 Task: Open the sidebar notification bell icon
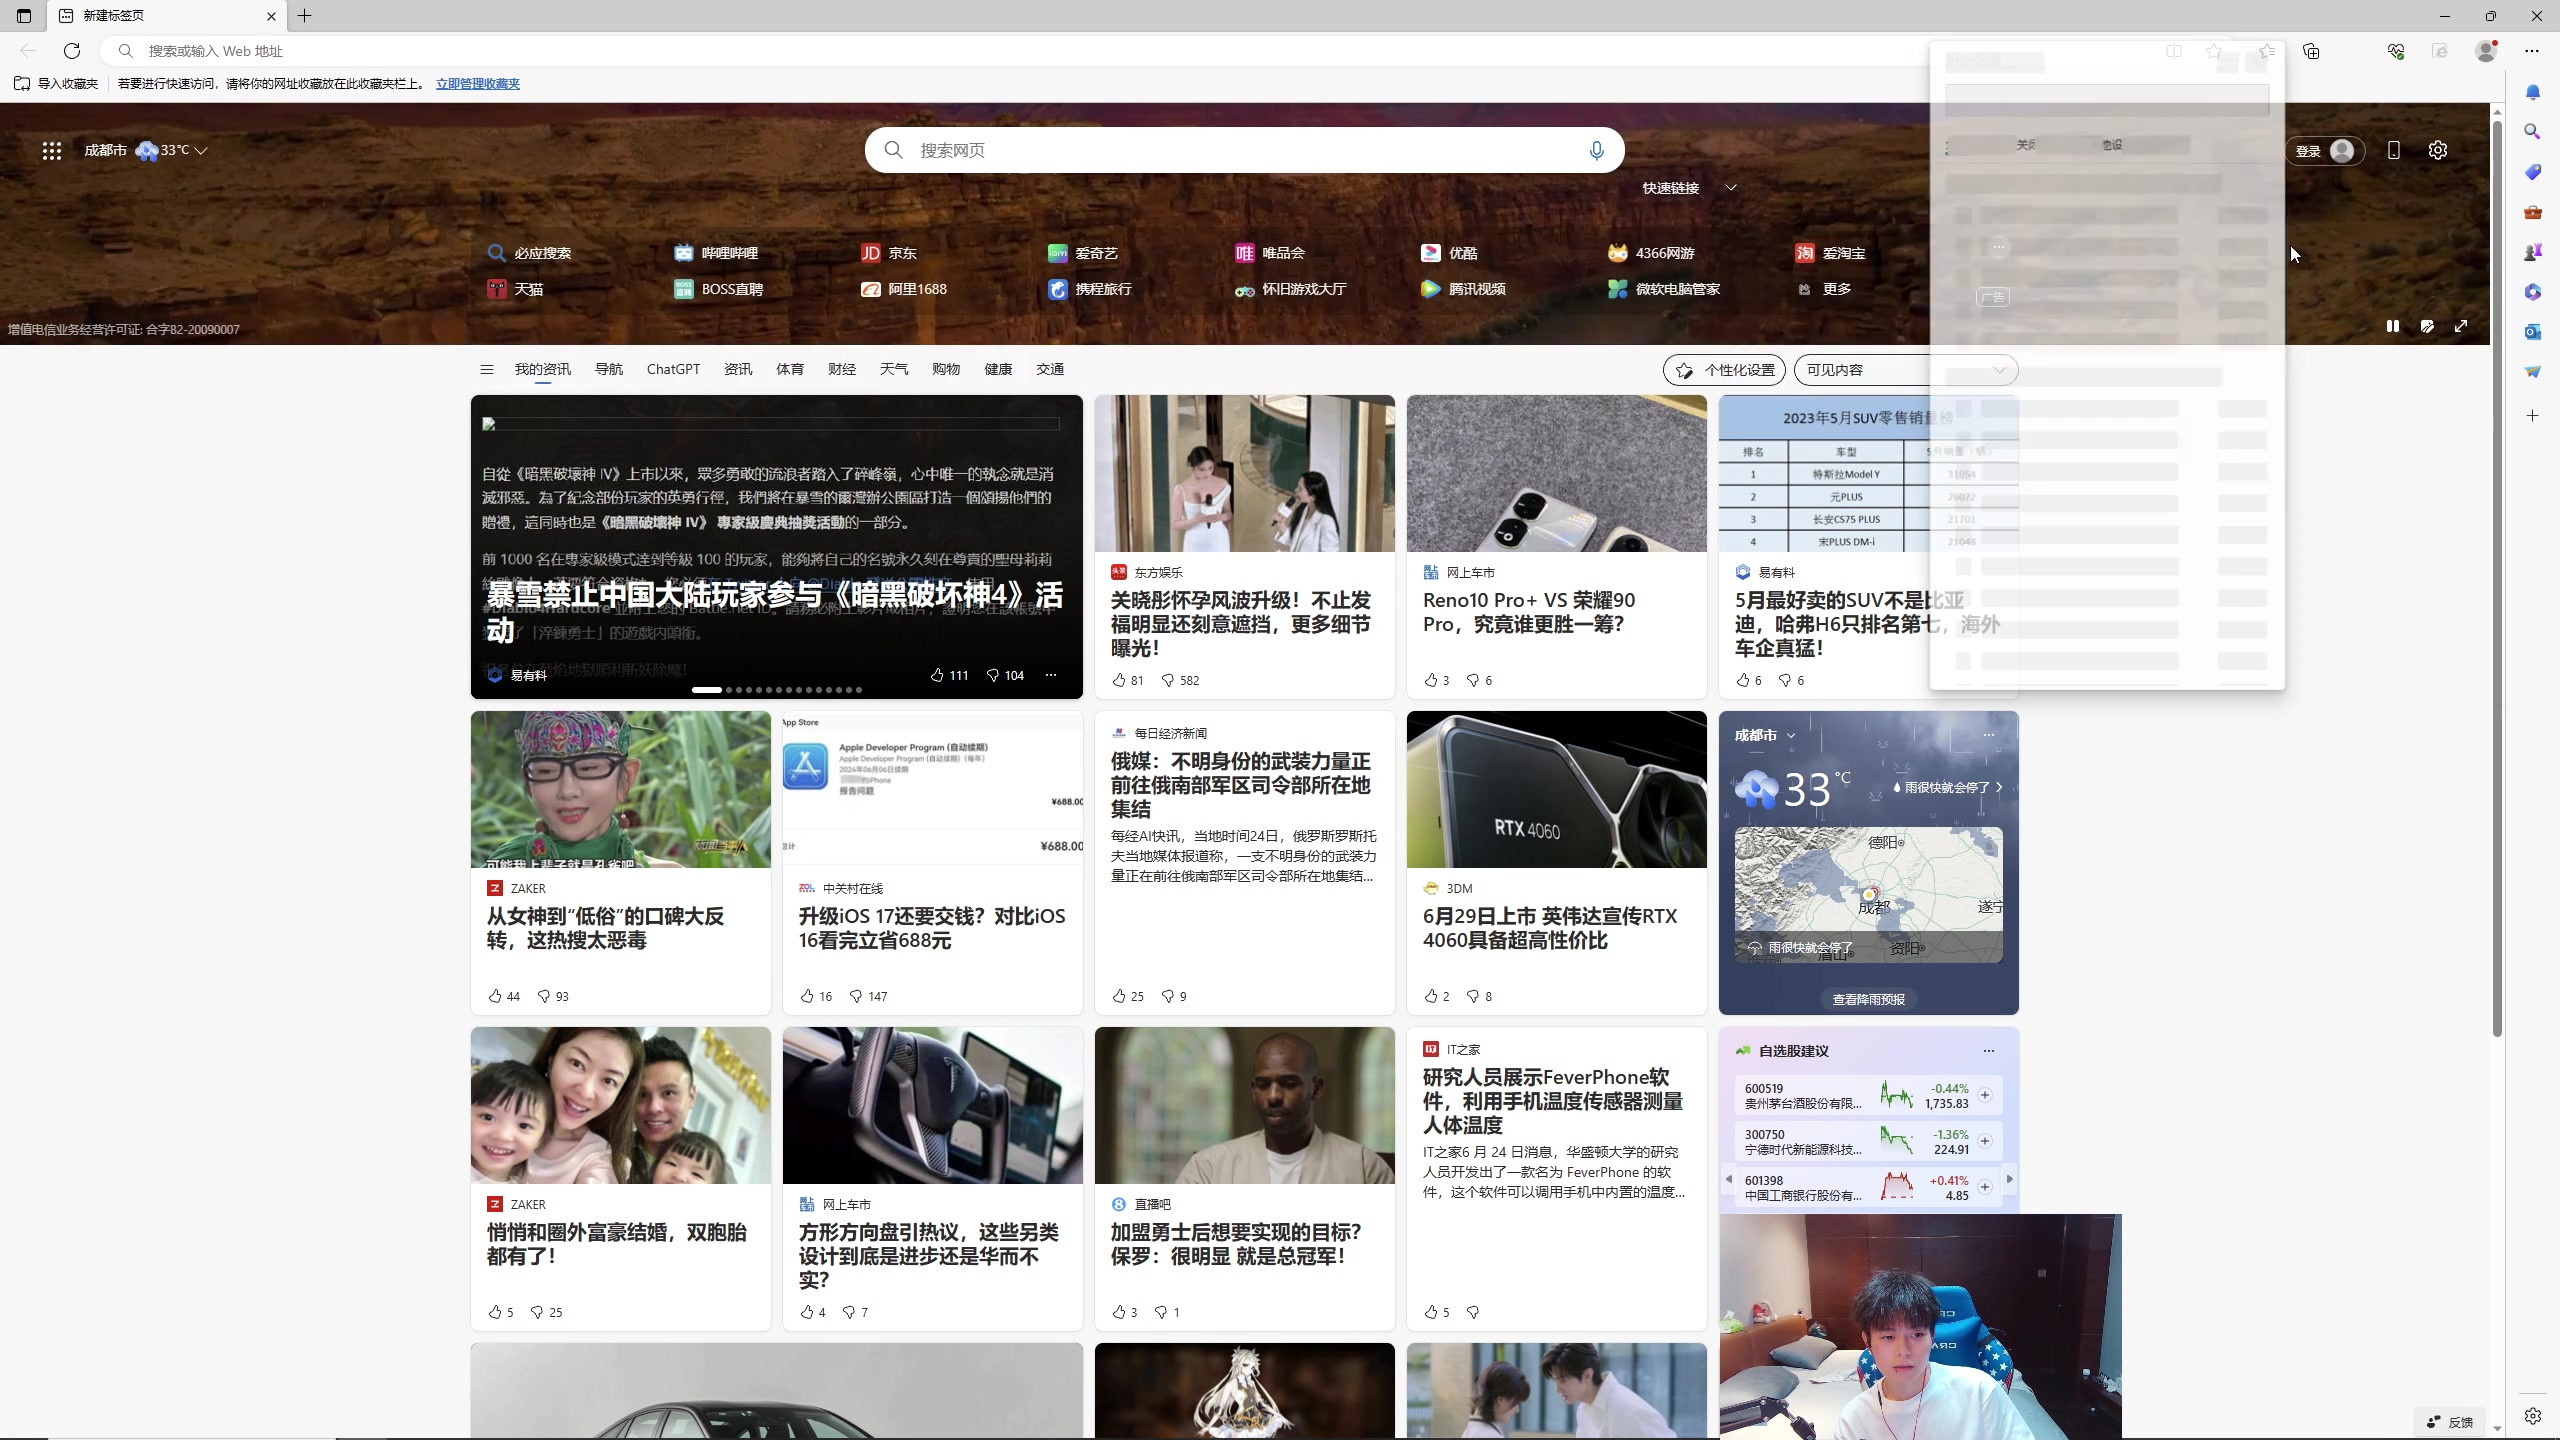coord(2532,92)
